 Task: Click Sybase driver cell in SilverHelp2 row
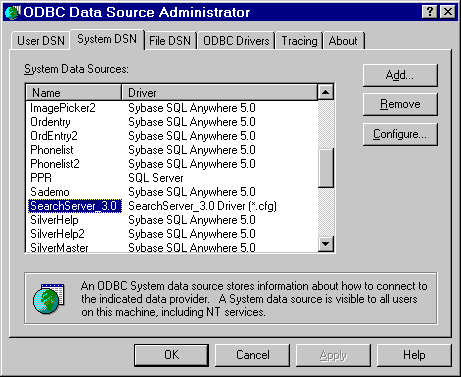click(192, 234)
